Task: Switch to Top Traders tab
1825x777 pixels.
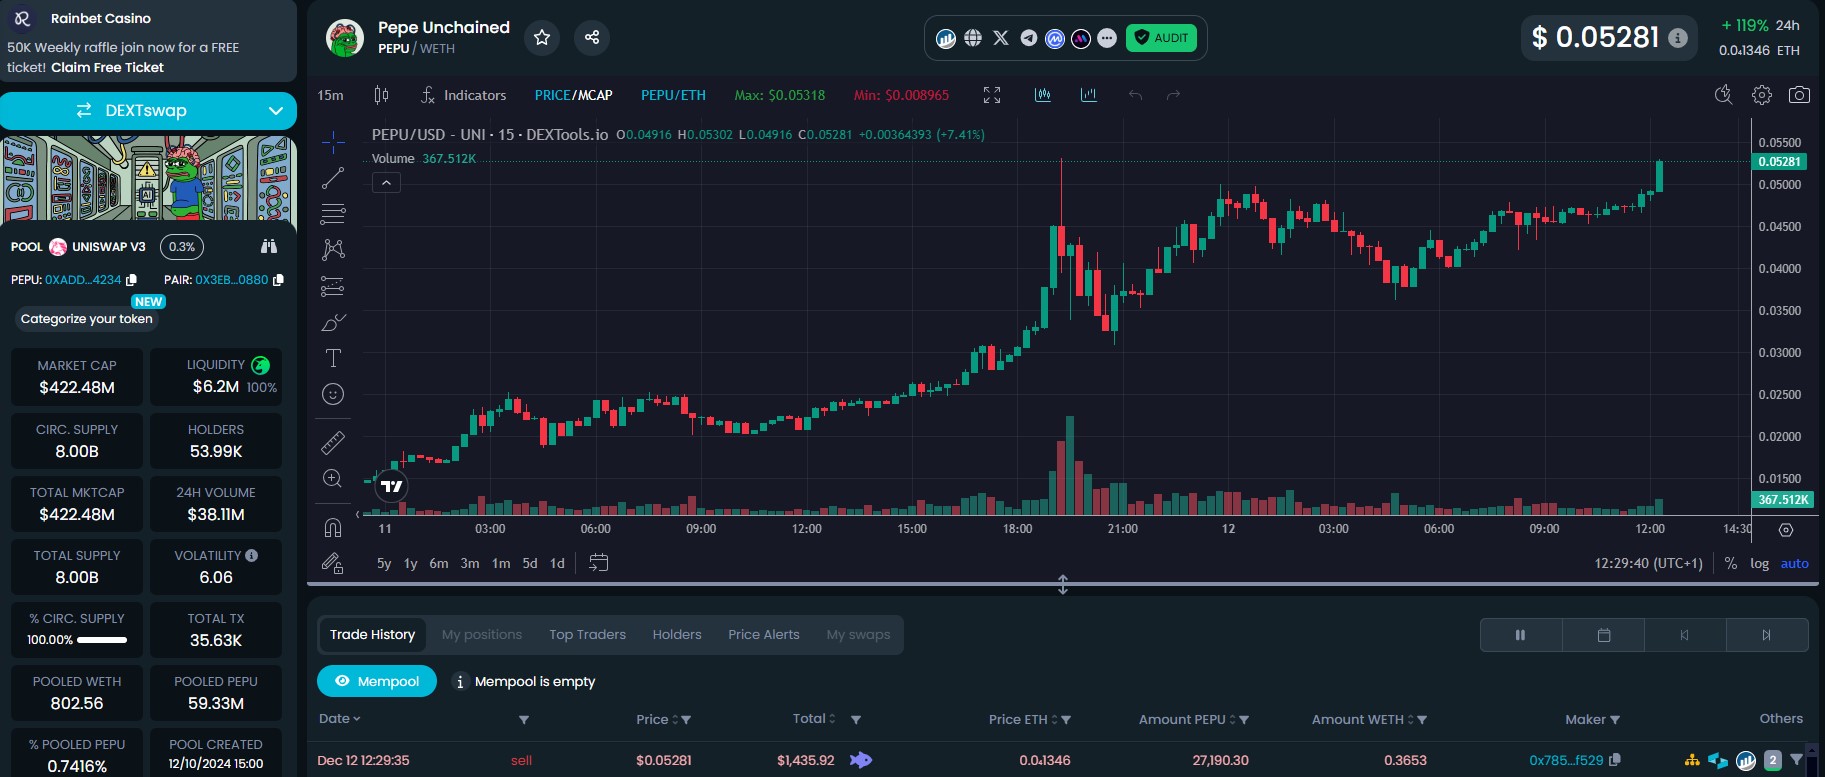Action: coord(587,634)
